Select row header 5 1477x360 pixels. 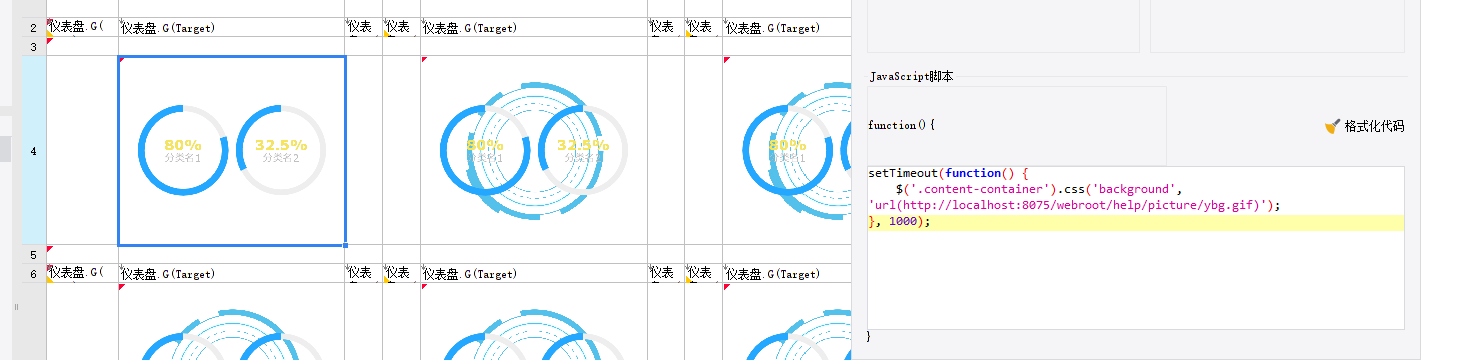click(33, 255)
